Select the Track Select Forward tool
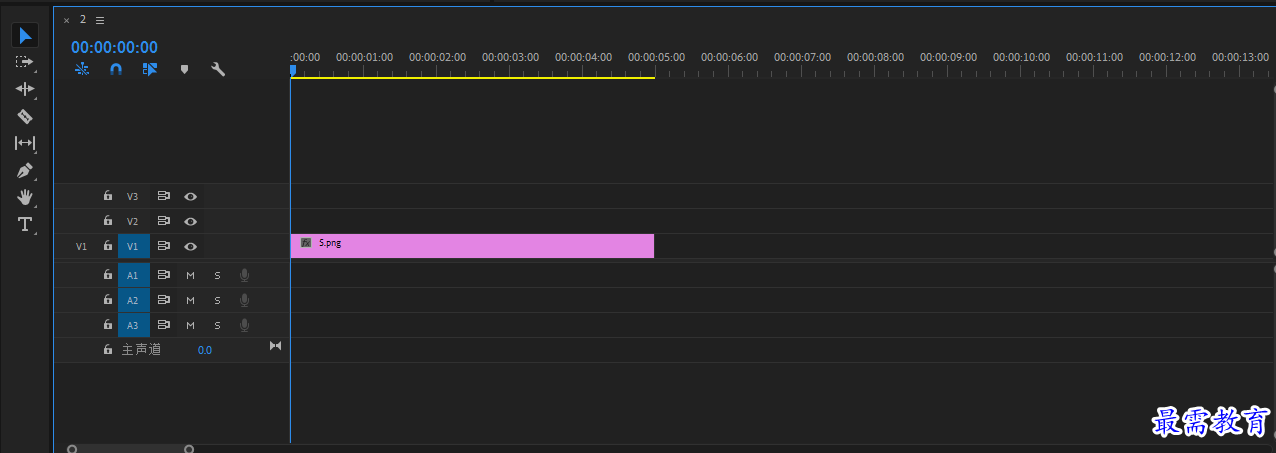The width and height of the screenshot is (1276, 453). point(25,62)
